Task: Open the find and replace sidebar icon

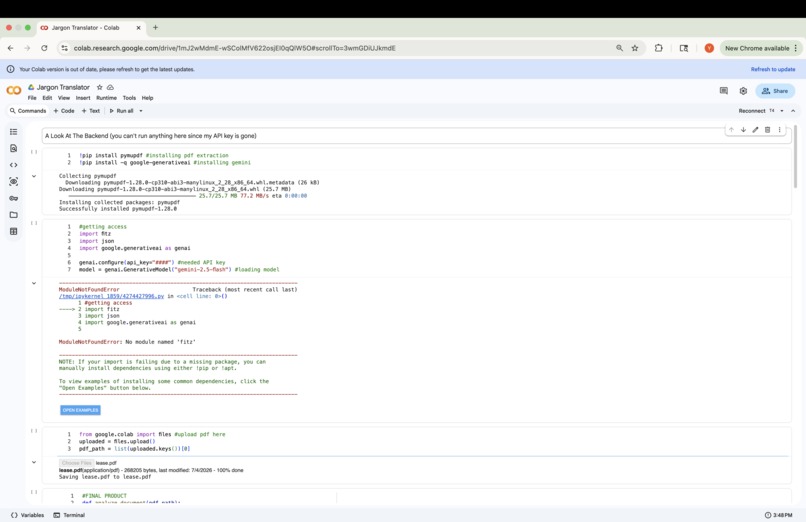Action: (14, 148)
